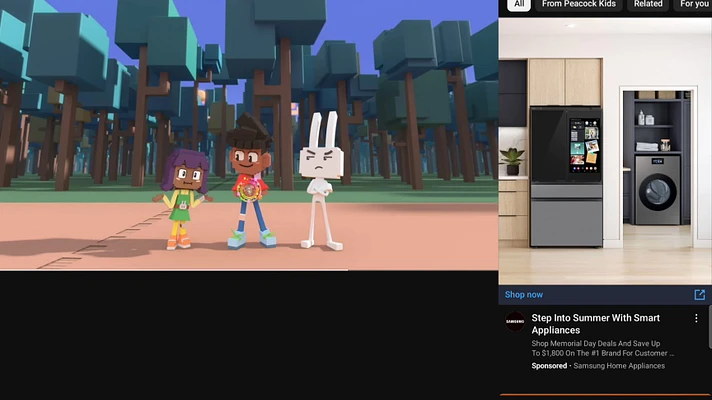
Task: Click the Samsung channel avatar icon
Action: point(515,321)
